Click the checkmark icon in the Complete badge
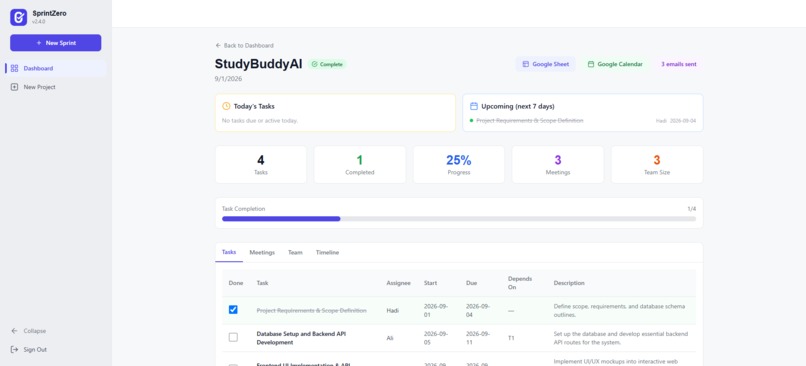 (x=315, y=64)
